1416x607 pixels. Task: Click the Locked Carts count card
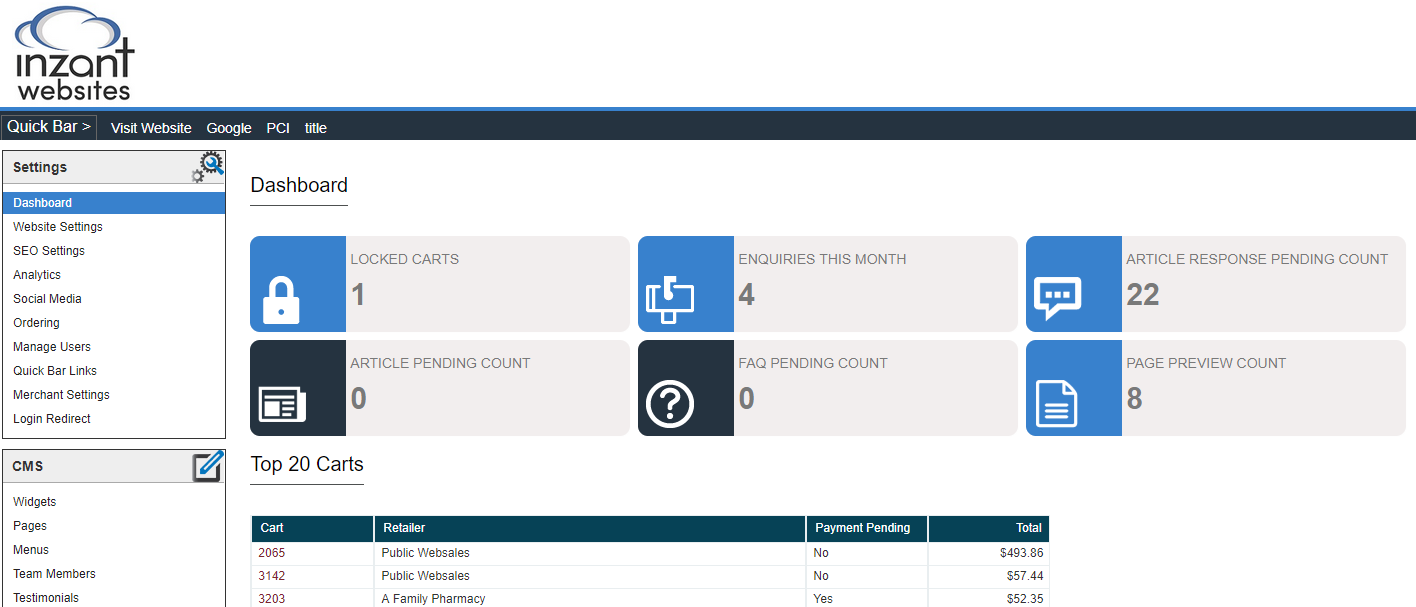tap(440, 284)
